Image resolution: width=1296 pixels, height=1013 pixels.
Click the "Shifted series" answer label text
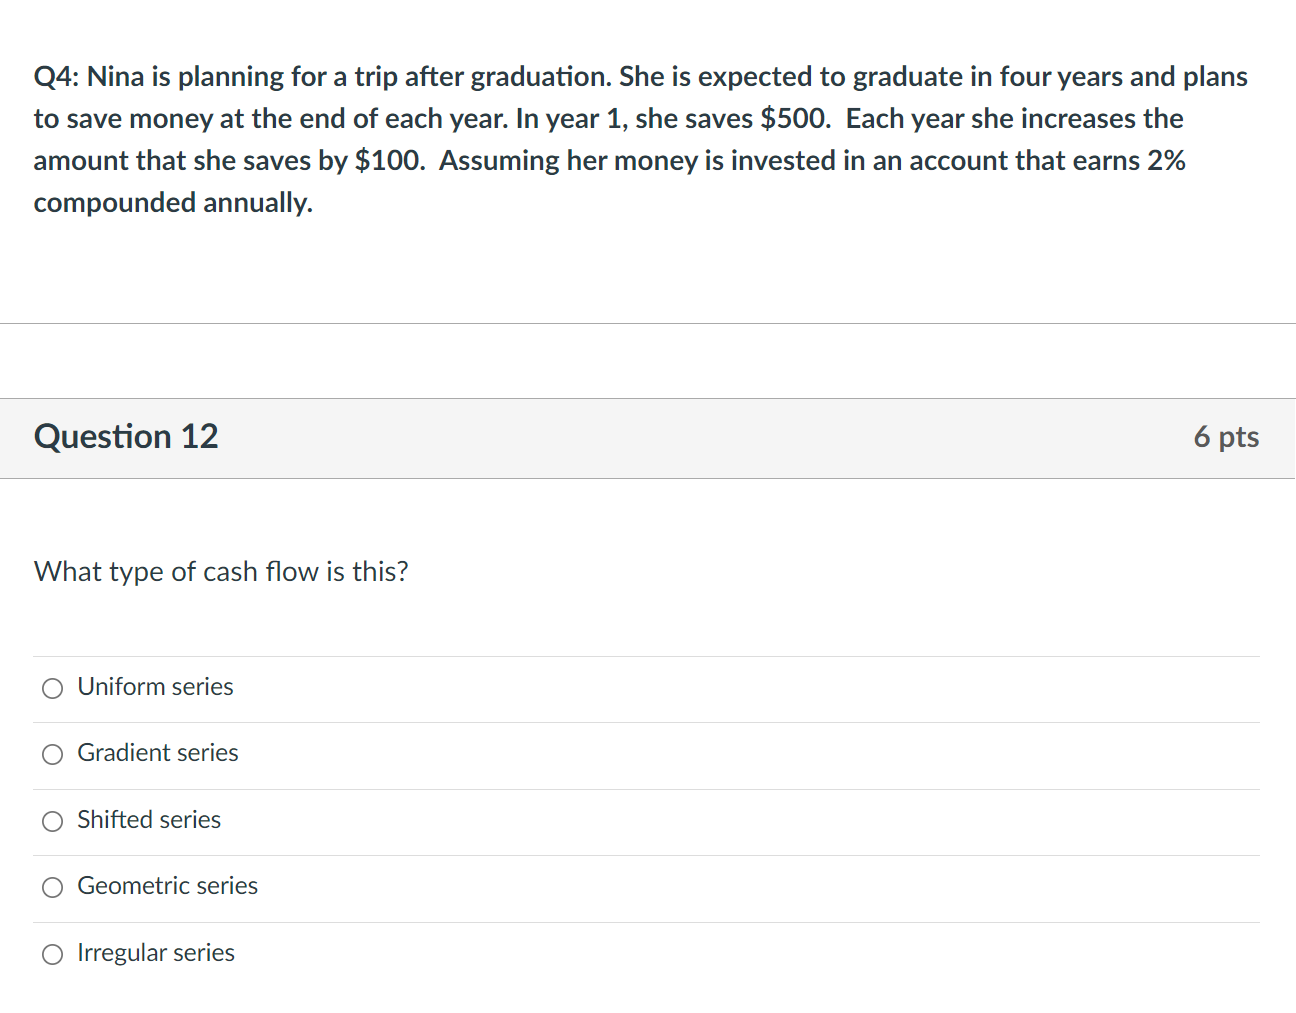pos(149,819)
